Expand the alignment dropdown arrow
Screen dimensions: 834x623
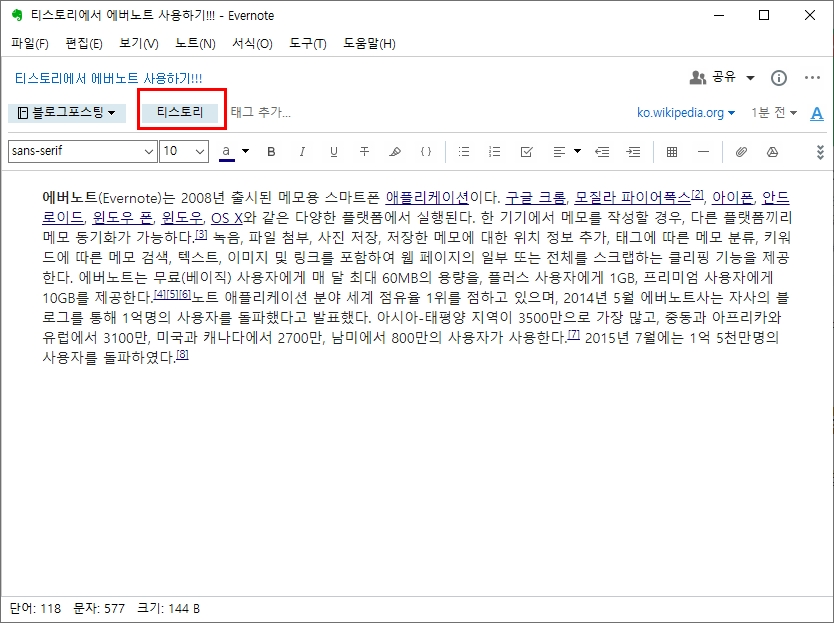578,151
